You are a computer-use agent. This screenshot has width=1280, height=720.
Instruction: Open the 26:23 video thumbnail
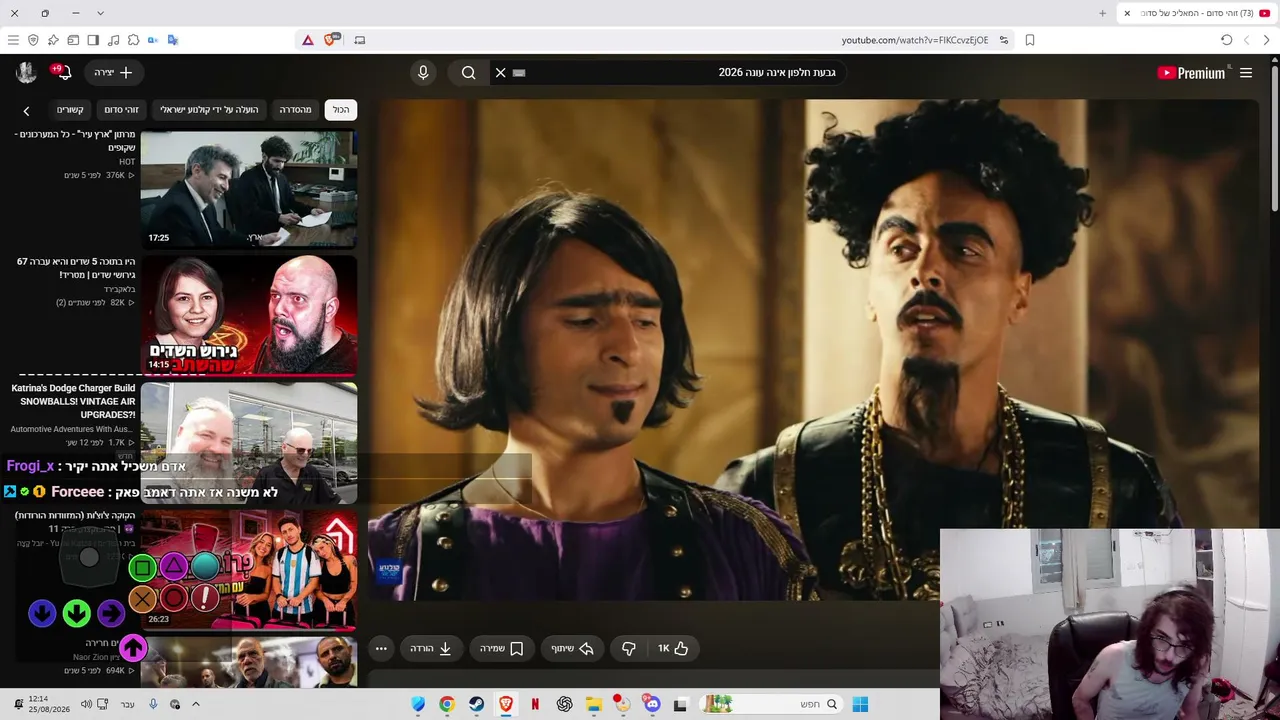click(x=249, y=569)
